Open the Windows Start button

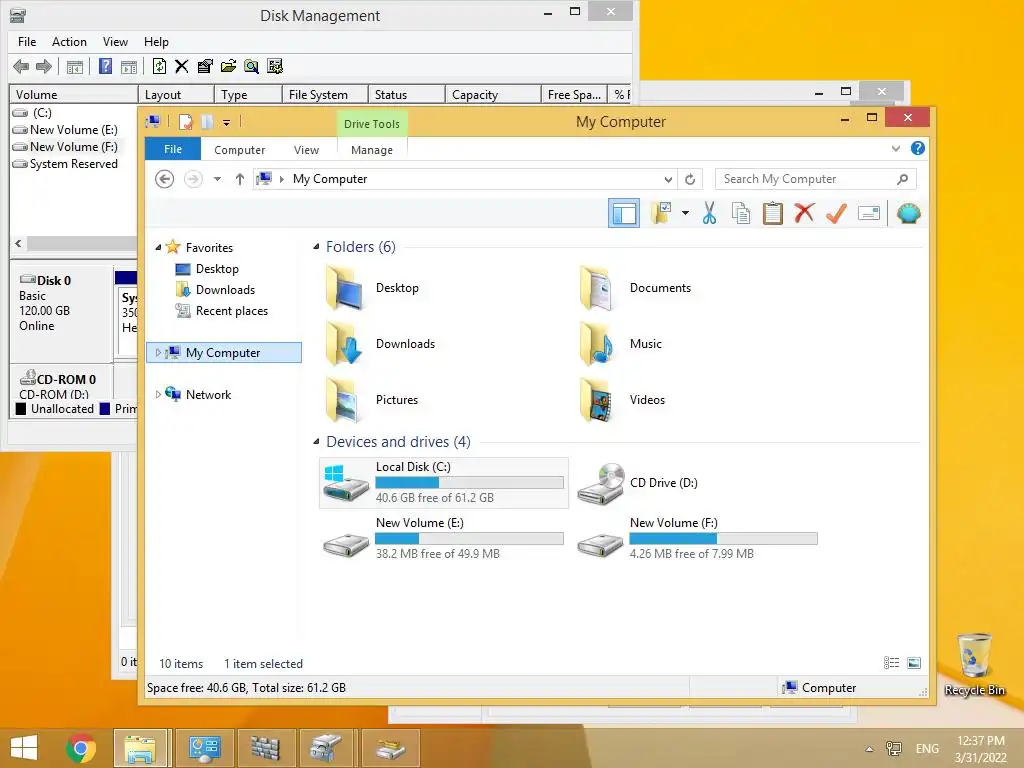coord(24,748)
